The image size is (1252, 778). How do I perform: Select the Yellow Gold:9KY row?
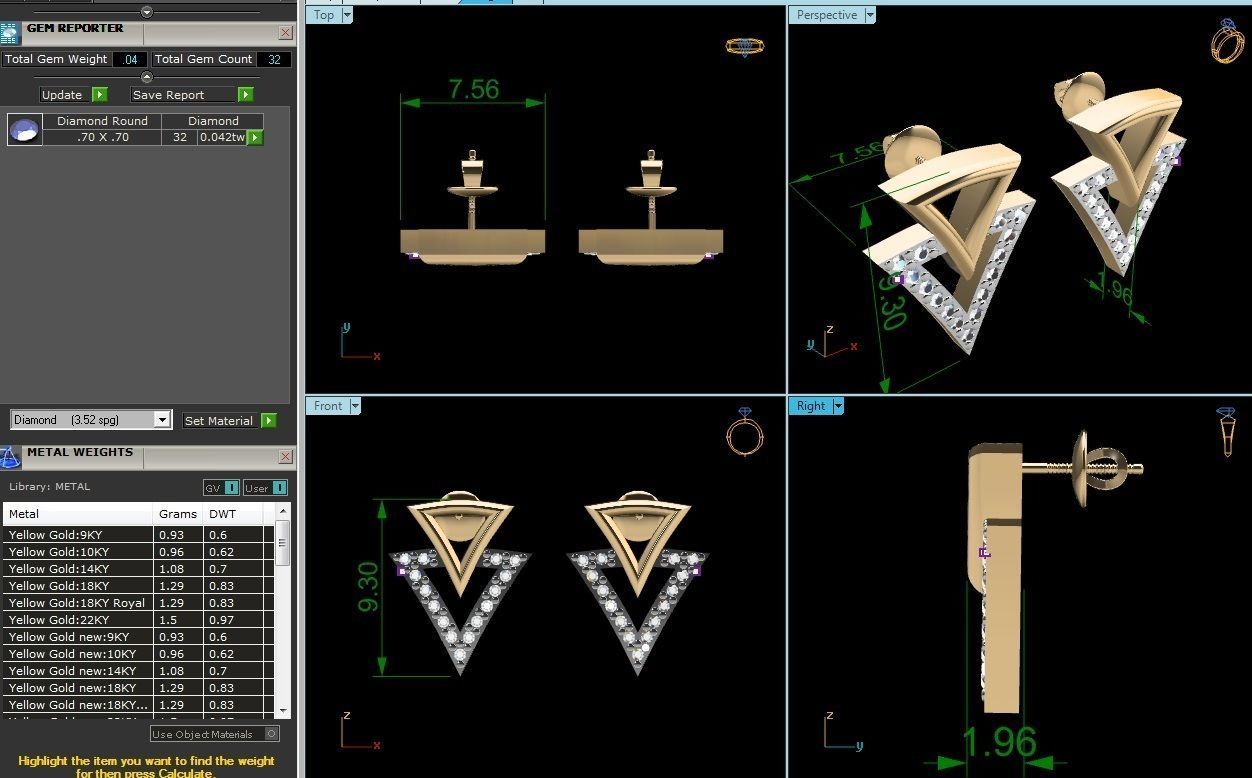[139, 535]
